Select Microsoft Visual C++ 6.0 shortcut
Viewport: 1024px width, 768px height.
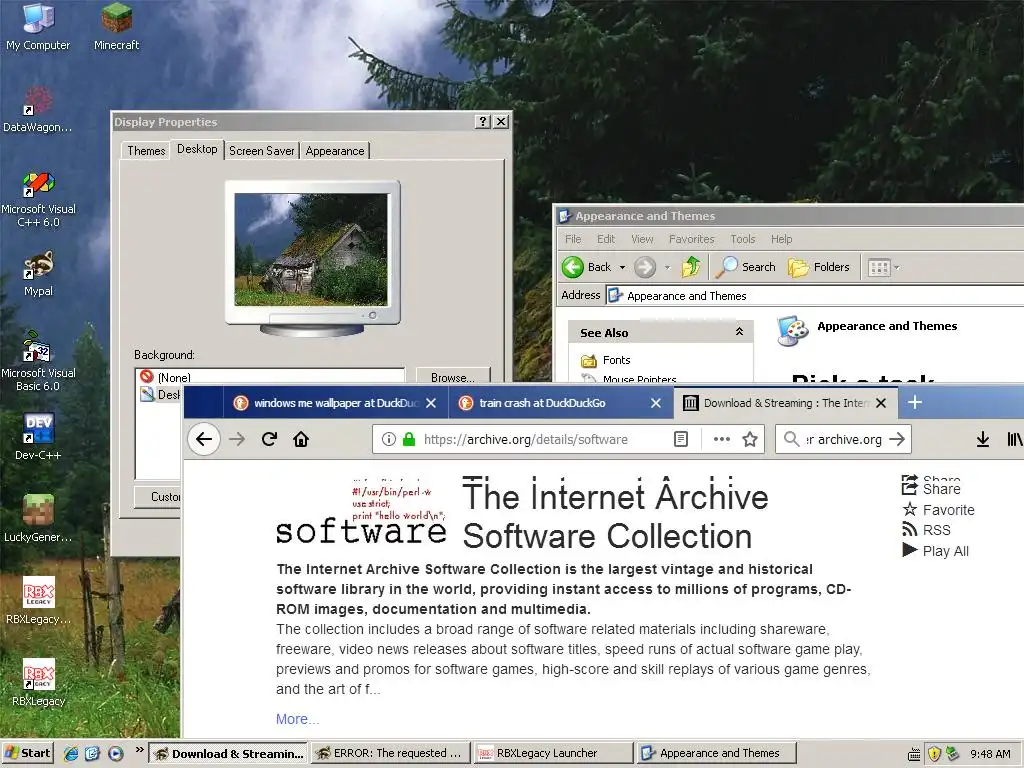tap(38, 199)
